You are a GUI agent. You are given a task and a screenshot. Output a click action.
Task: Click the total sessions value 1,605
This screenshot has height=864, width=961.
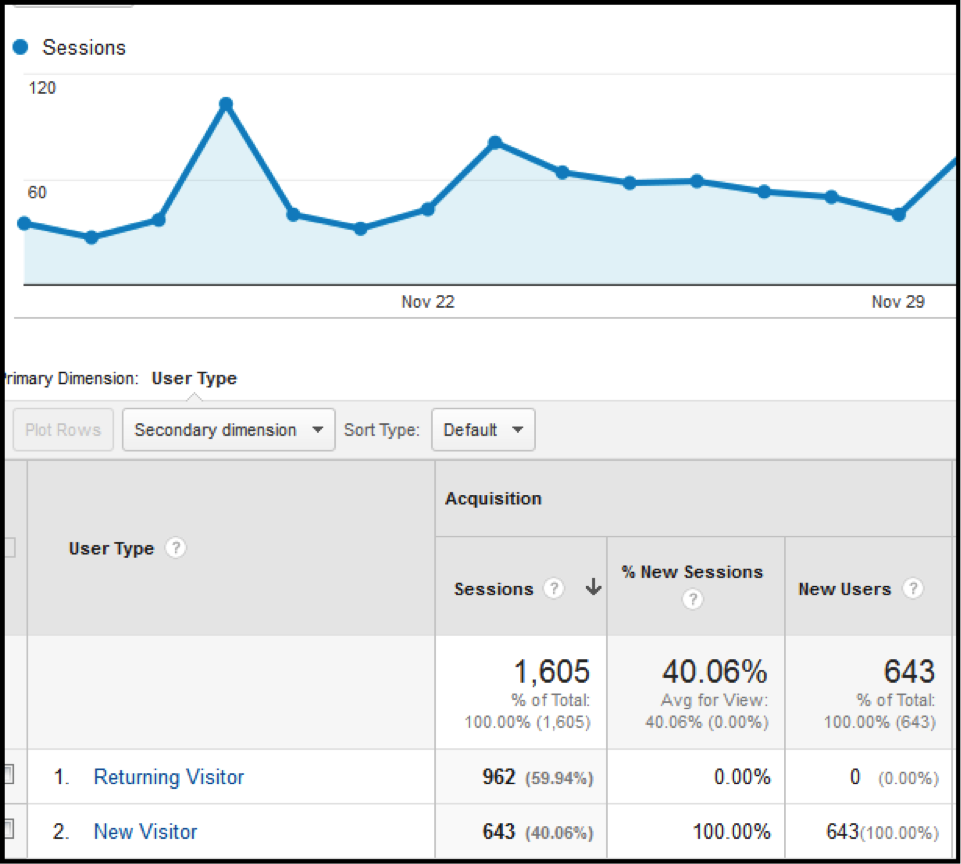[552, 671]
